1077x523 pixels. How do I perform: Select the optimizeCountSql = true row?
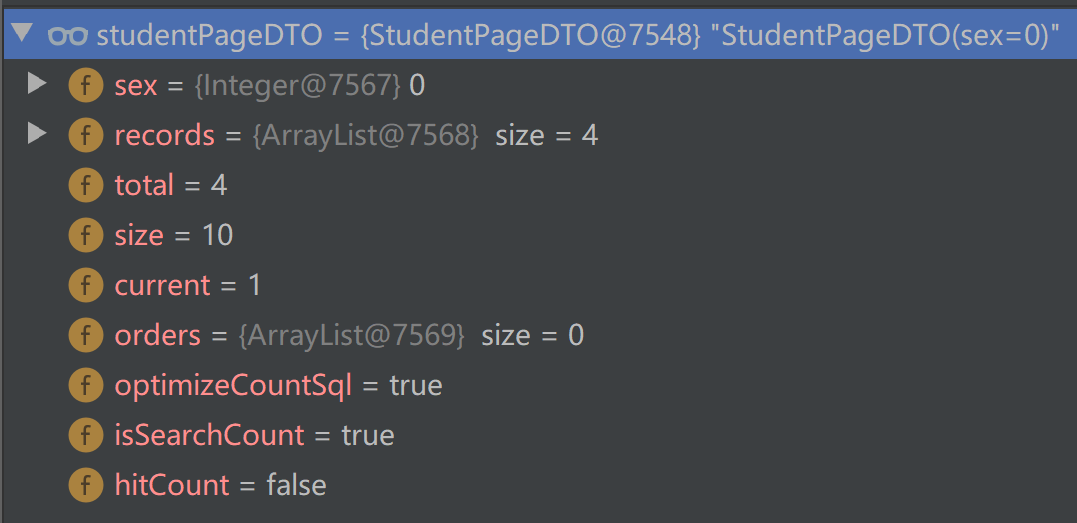coord(538,386)
